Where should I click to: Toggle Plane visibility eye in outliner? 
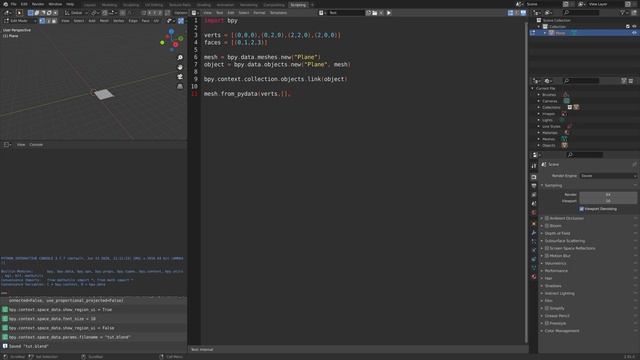[x=634, y=33]
